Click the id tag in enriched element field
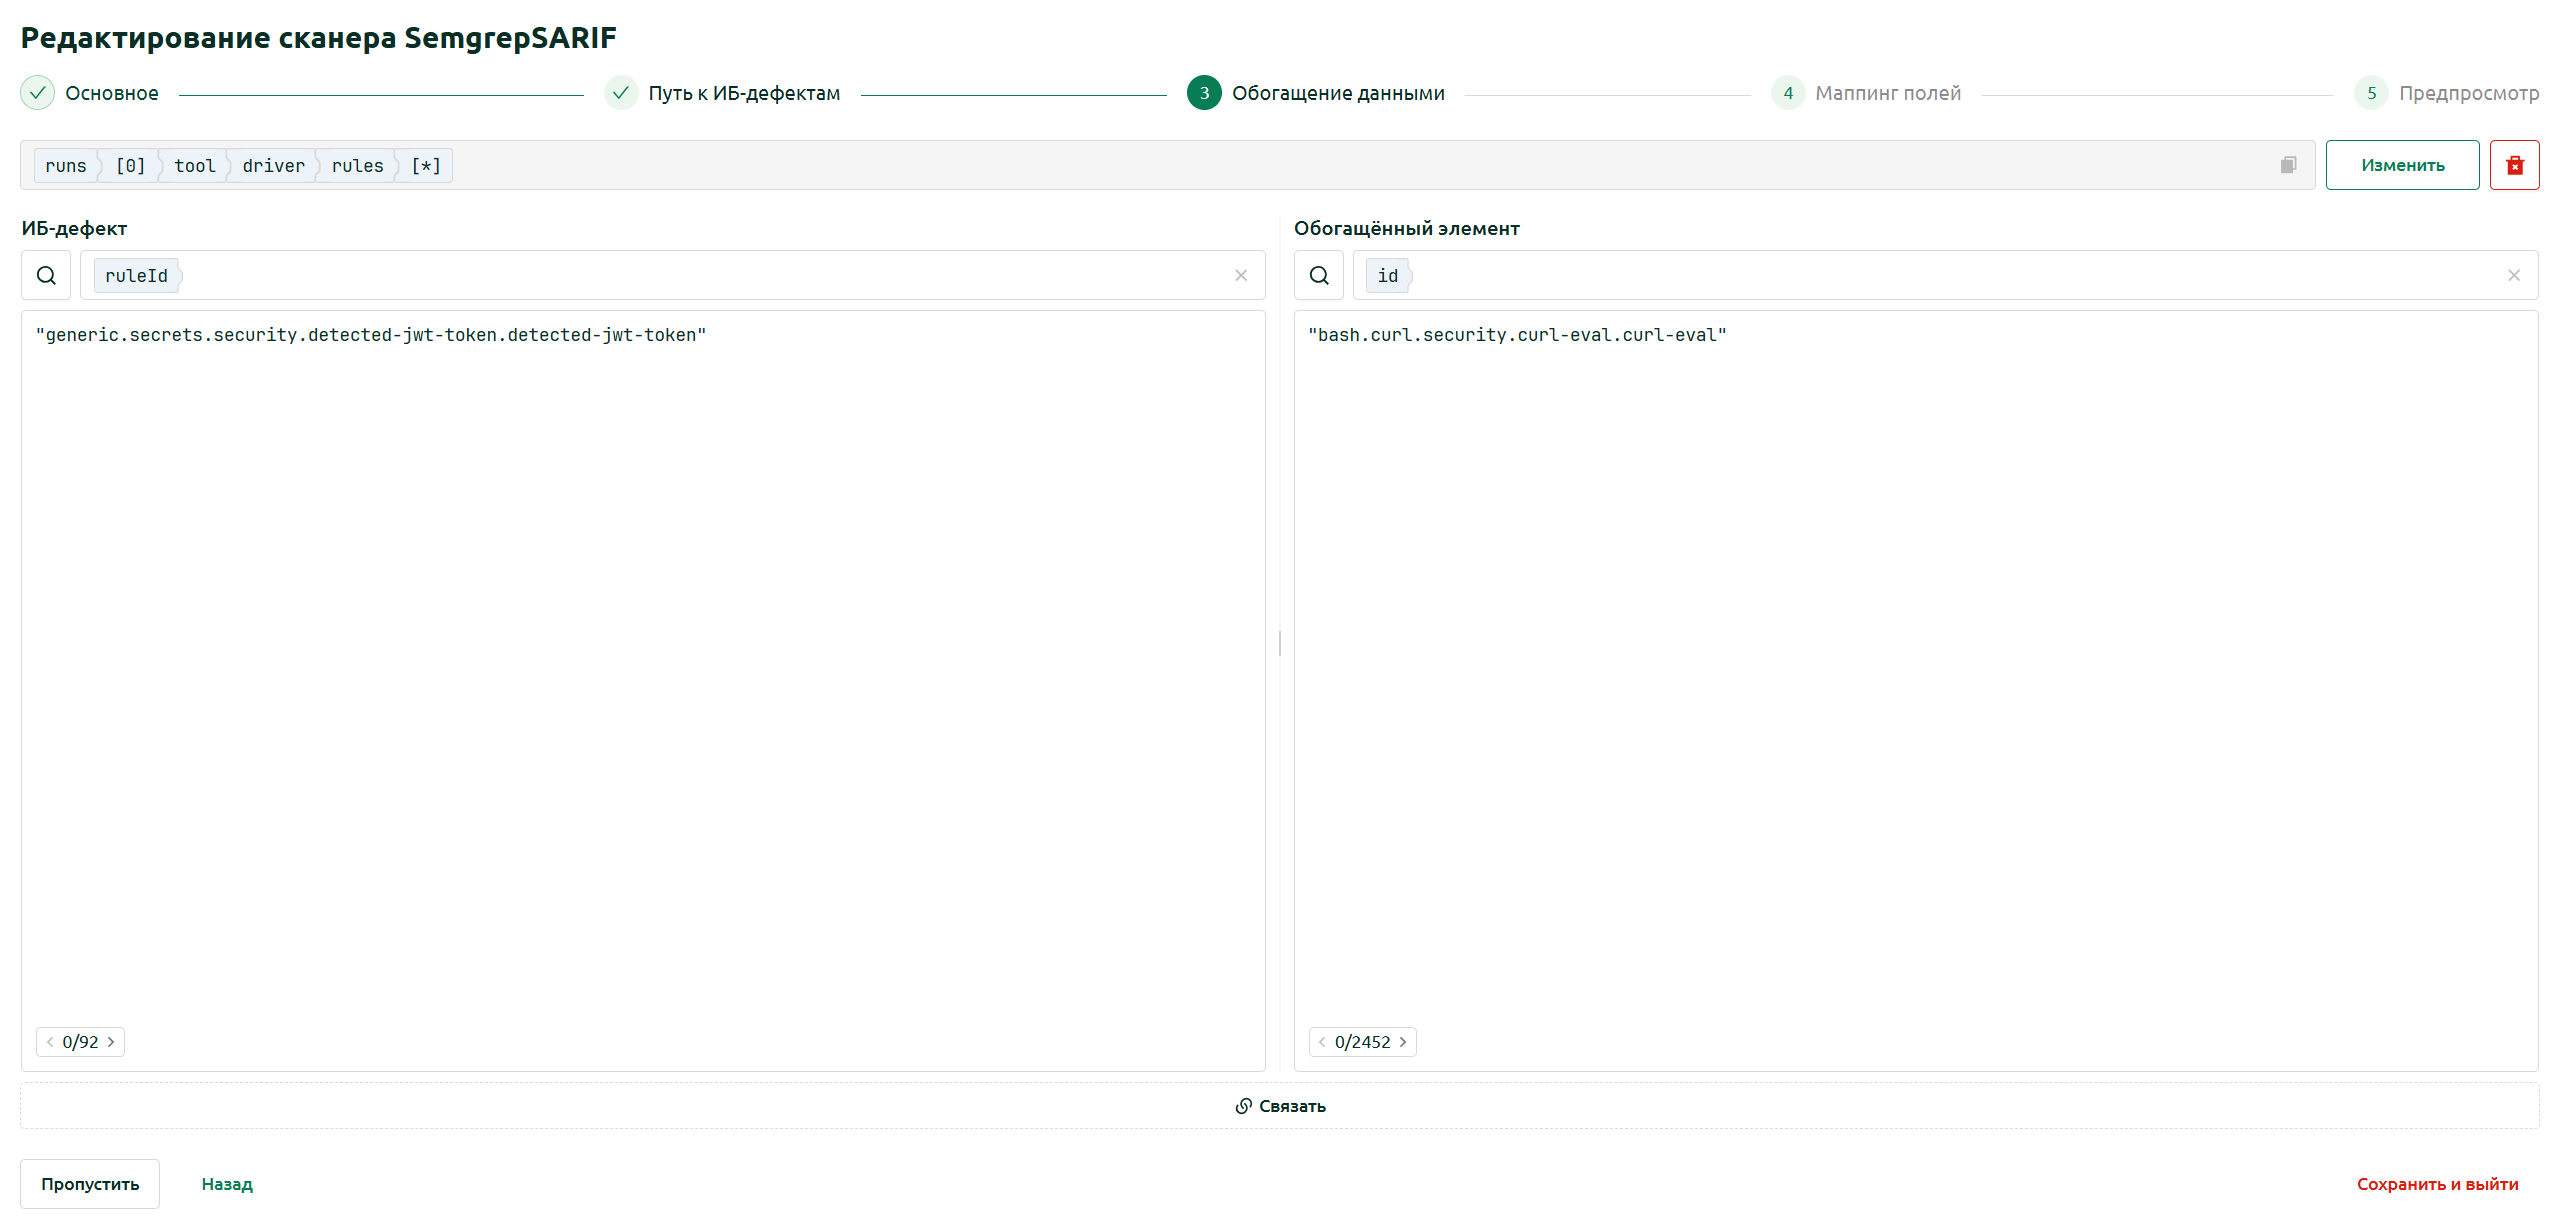The height and width of the screenshot is (1229, 2560). 1388,276
